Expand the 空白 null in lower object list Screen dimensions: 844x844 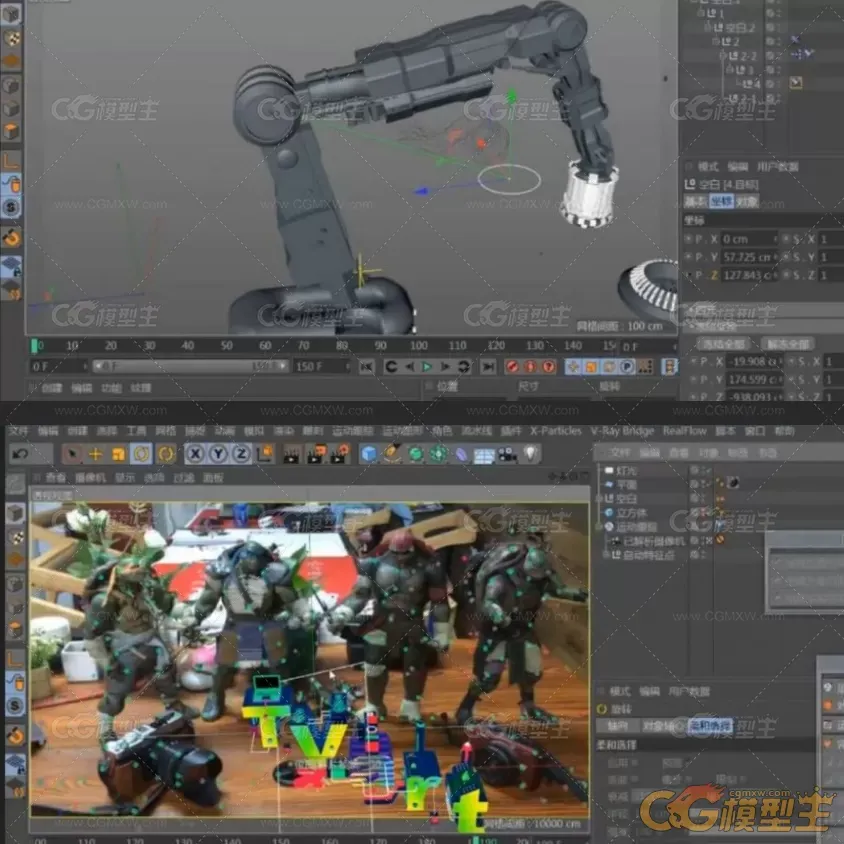point(599,499)
